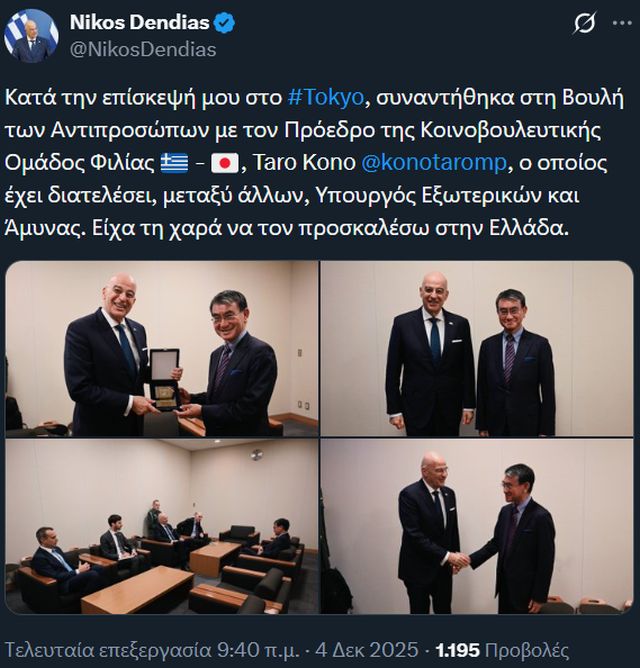640x668 pixels.
Task: Click the 4 Δεκ 2025 date
Action: coord(367,651)
